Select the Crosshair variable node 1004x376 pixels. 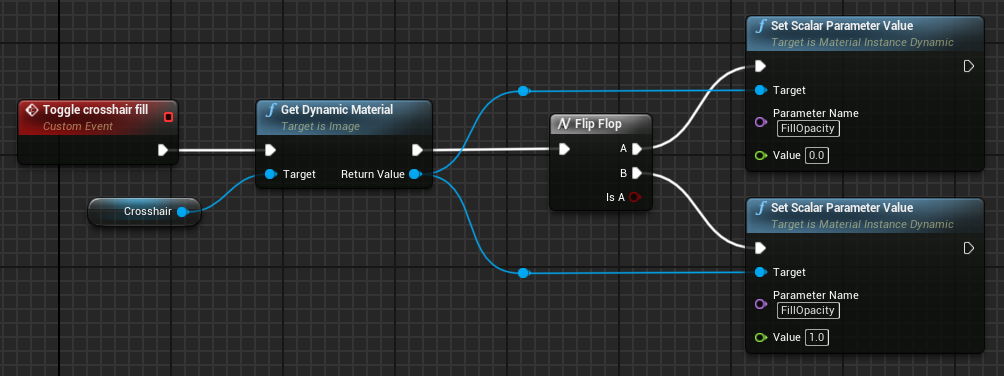pos(145,211)
